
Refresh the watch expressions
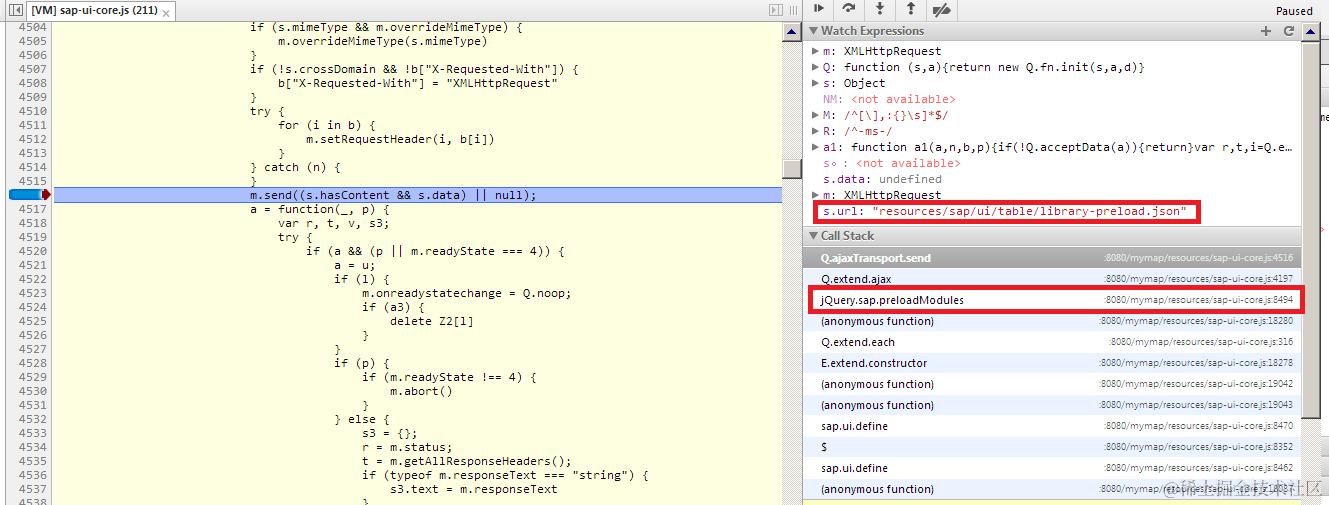coord(1288,31)
